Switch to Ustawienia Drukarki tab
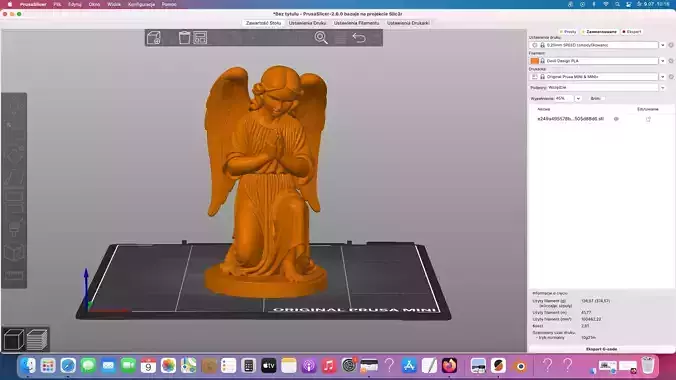 [408, 23]
